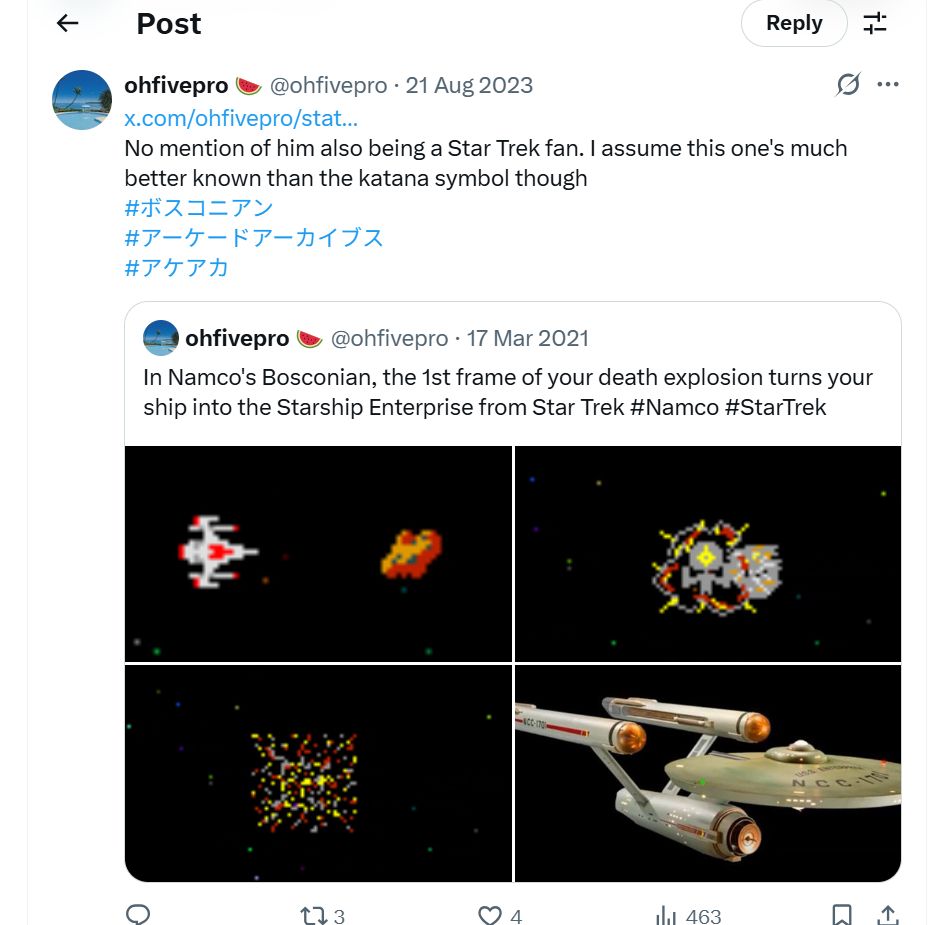
Task: Open the x.com/ohfivepro/stat... link
Action: click(241, 118)
